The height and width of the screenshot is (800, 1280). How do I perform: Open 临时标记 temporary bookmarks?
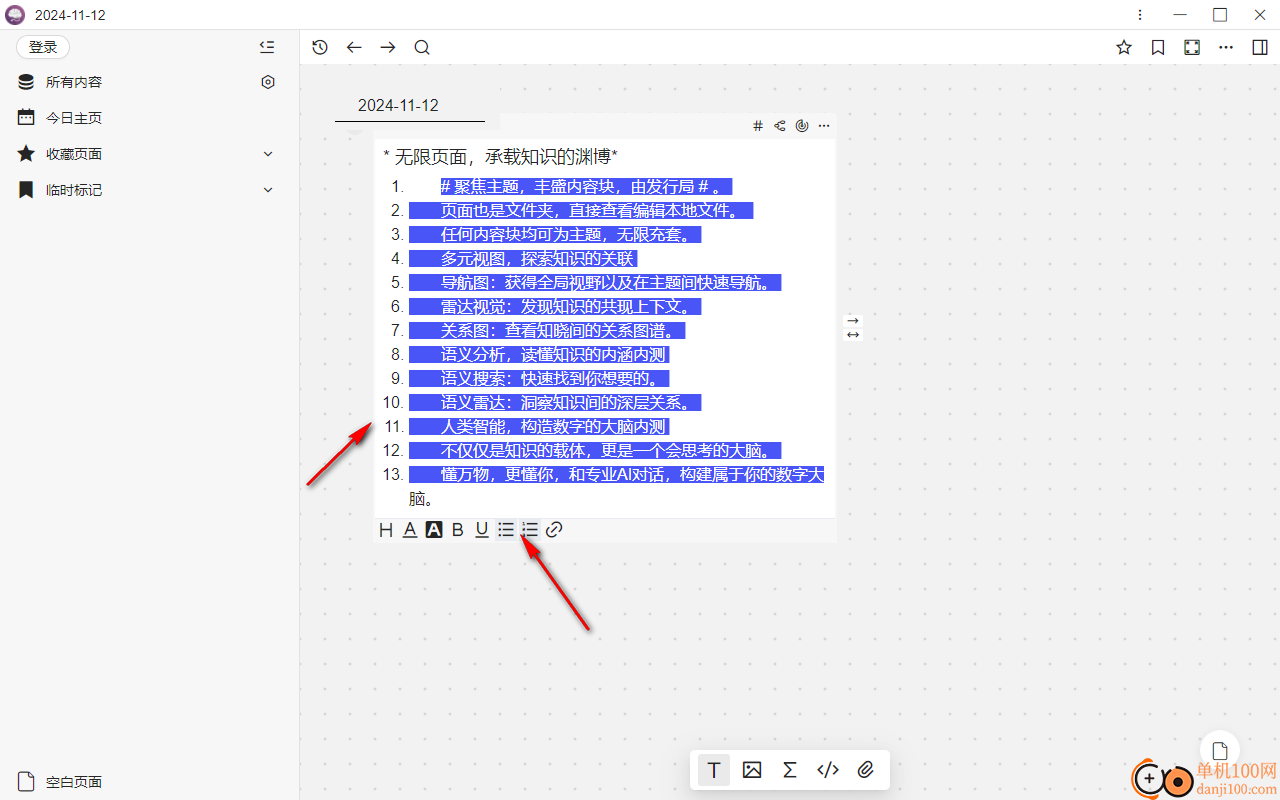[x=74, y=190]
